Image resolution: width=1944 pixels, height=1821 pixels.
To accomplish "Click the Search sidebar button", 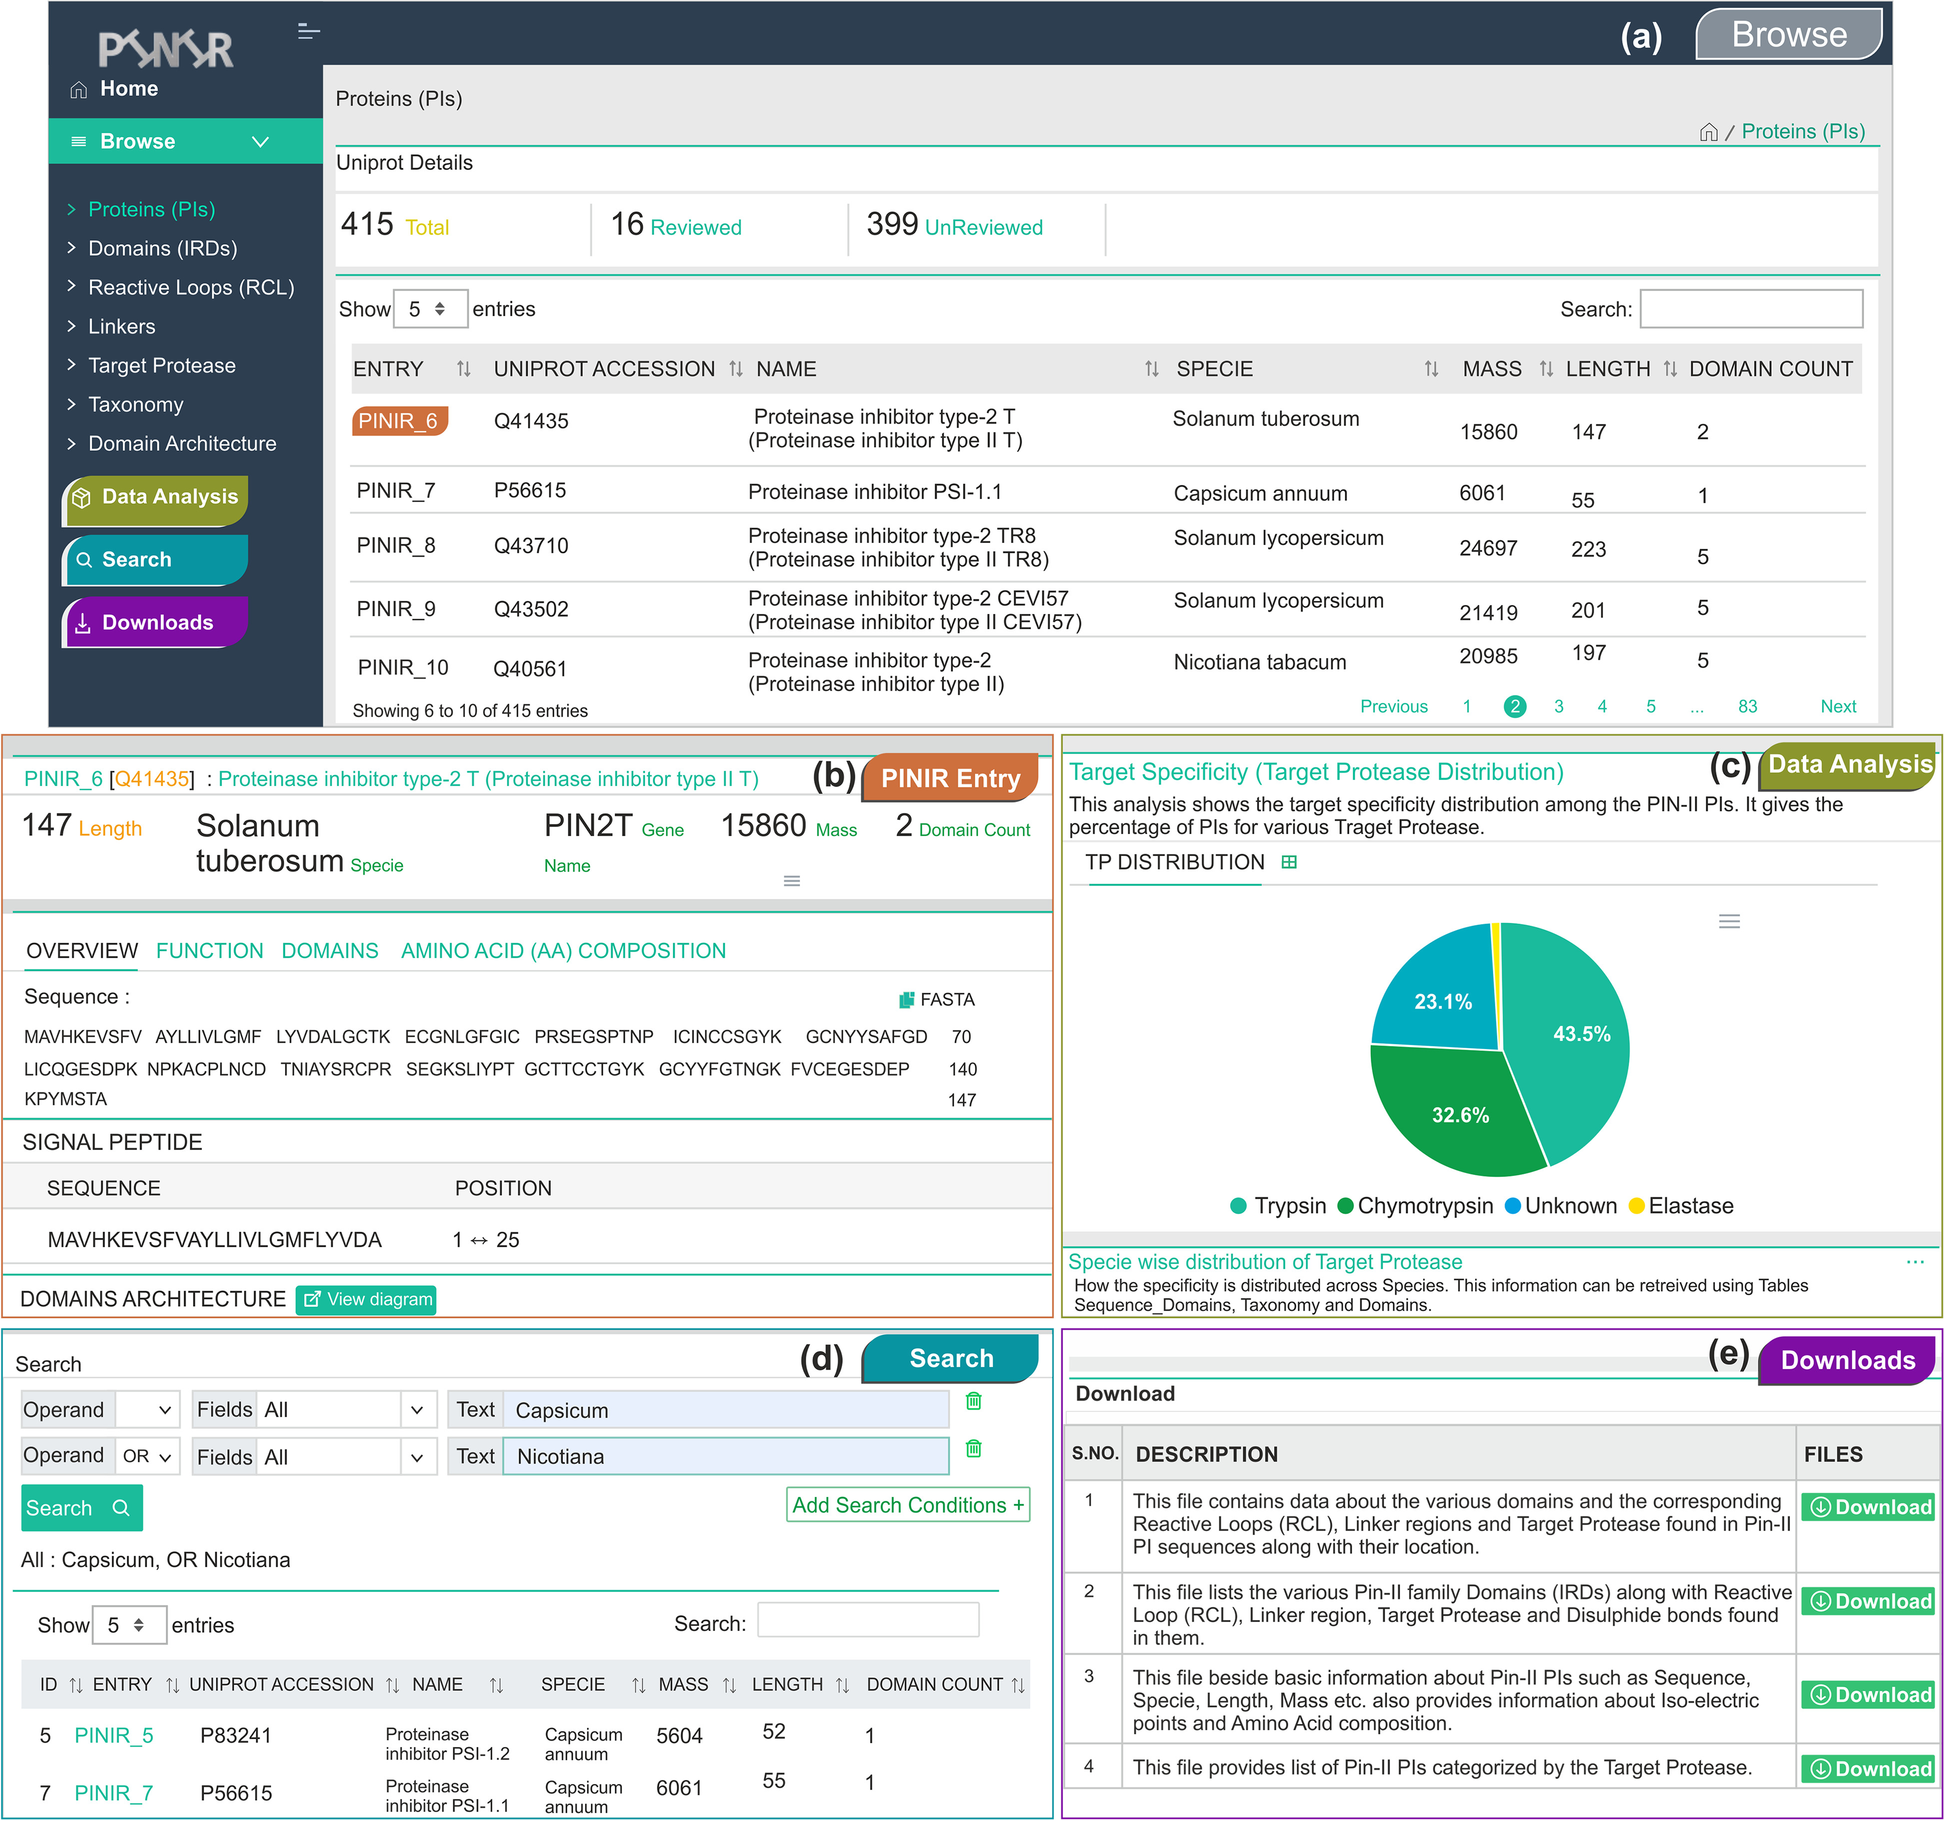I will coord(155,560).
